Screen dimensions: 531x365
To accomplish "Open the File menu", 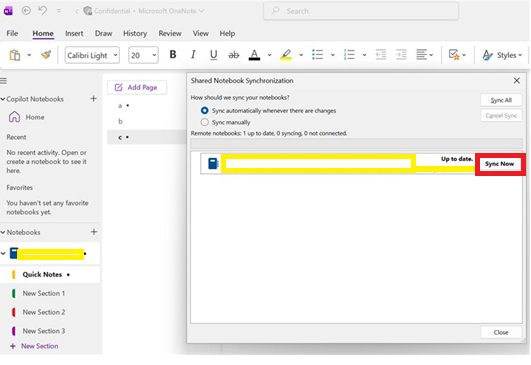I will pyautogui.click(x=12, y=33).
